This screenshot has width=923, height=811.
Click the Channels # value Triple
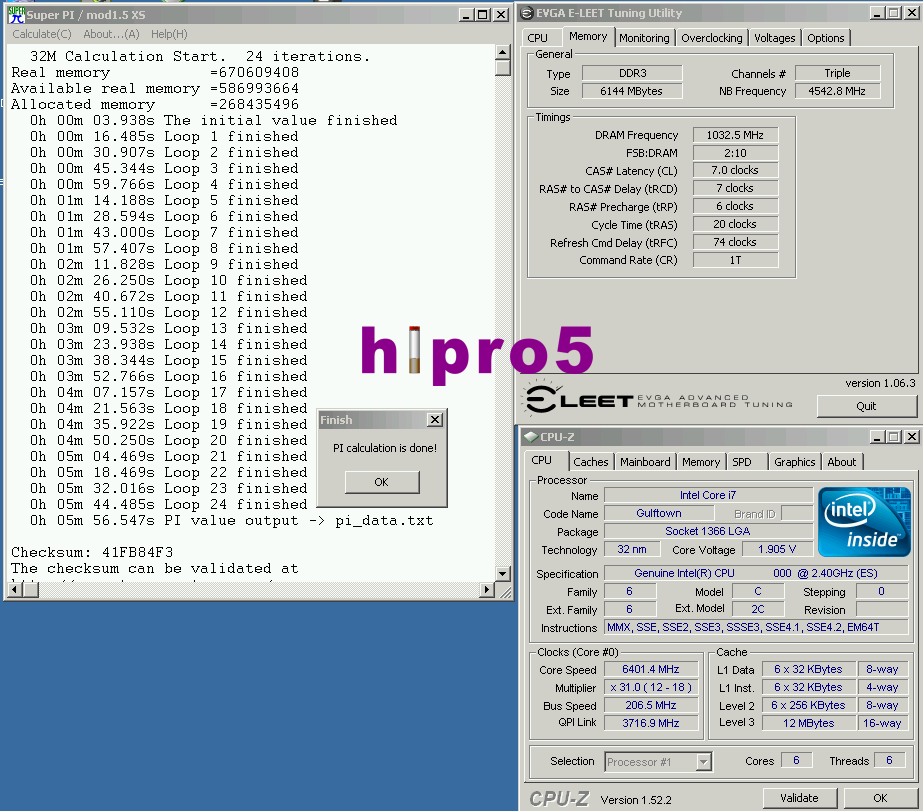[837, 73]
